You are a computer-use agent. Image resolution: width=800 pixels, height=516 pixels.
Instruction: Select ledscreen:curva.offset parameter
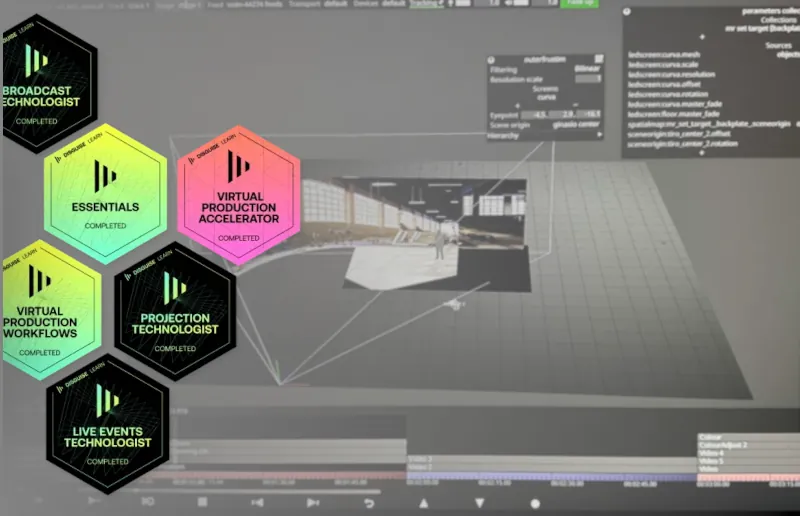coord(664,84)
